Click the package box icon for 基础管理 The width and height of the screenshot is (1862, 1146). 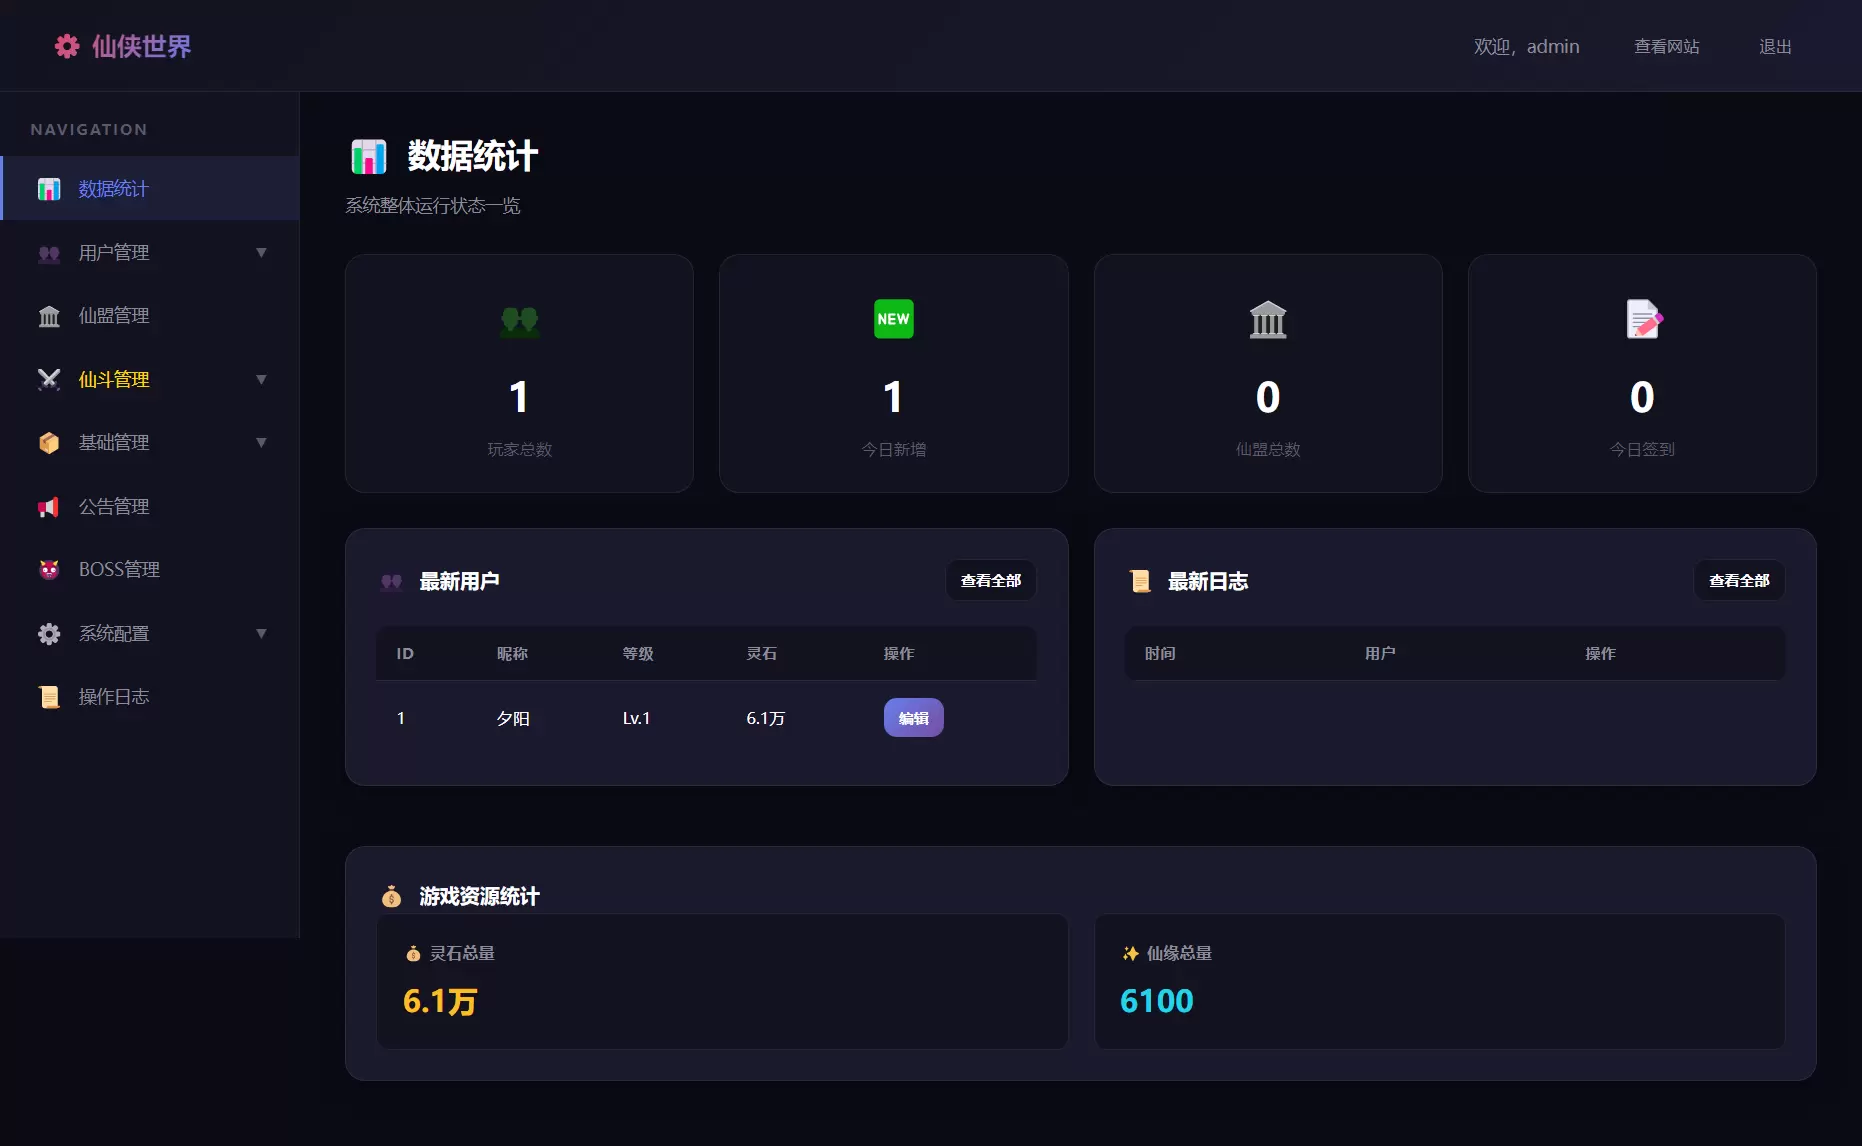pyautogui.click(x=49, y=443)
